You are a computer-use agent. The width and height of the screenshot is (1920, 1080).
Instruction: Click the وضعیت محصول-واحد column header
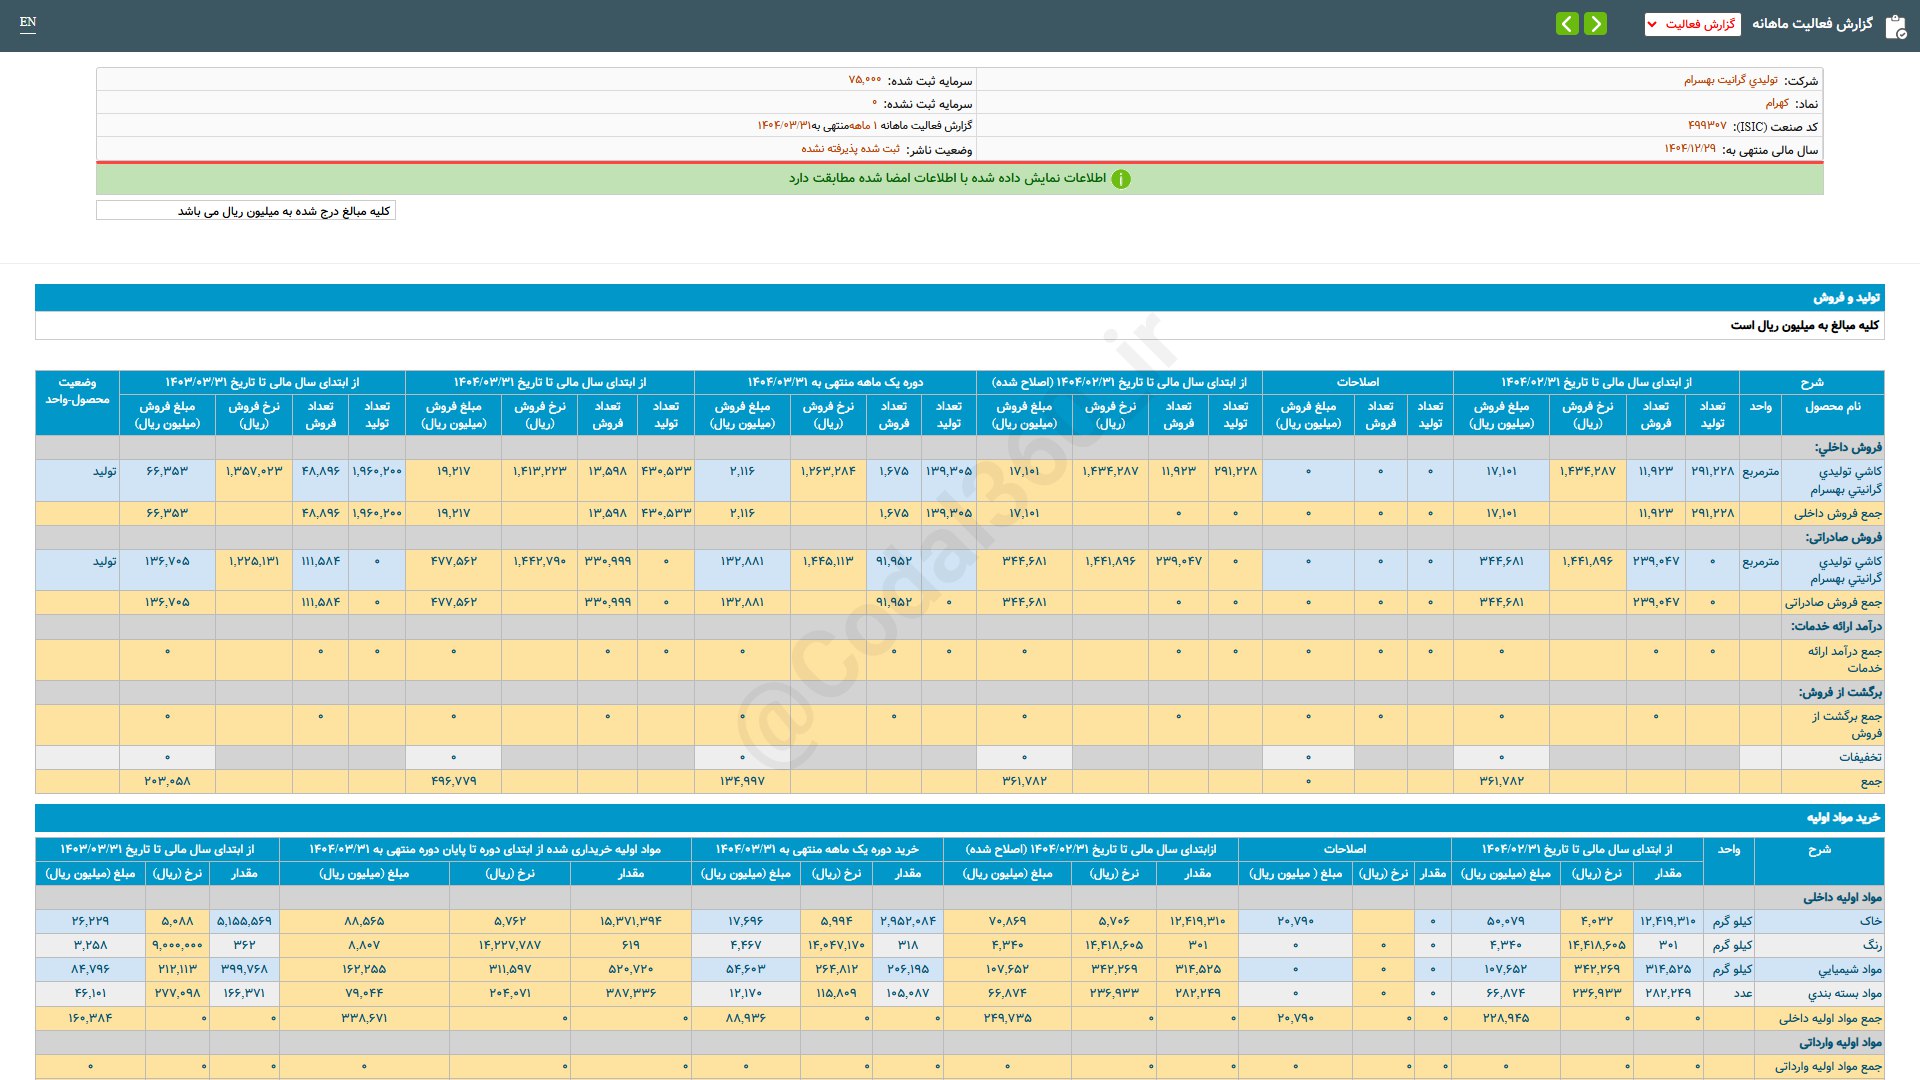coord(77,391)
